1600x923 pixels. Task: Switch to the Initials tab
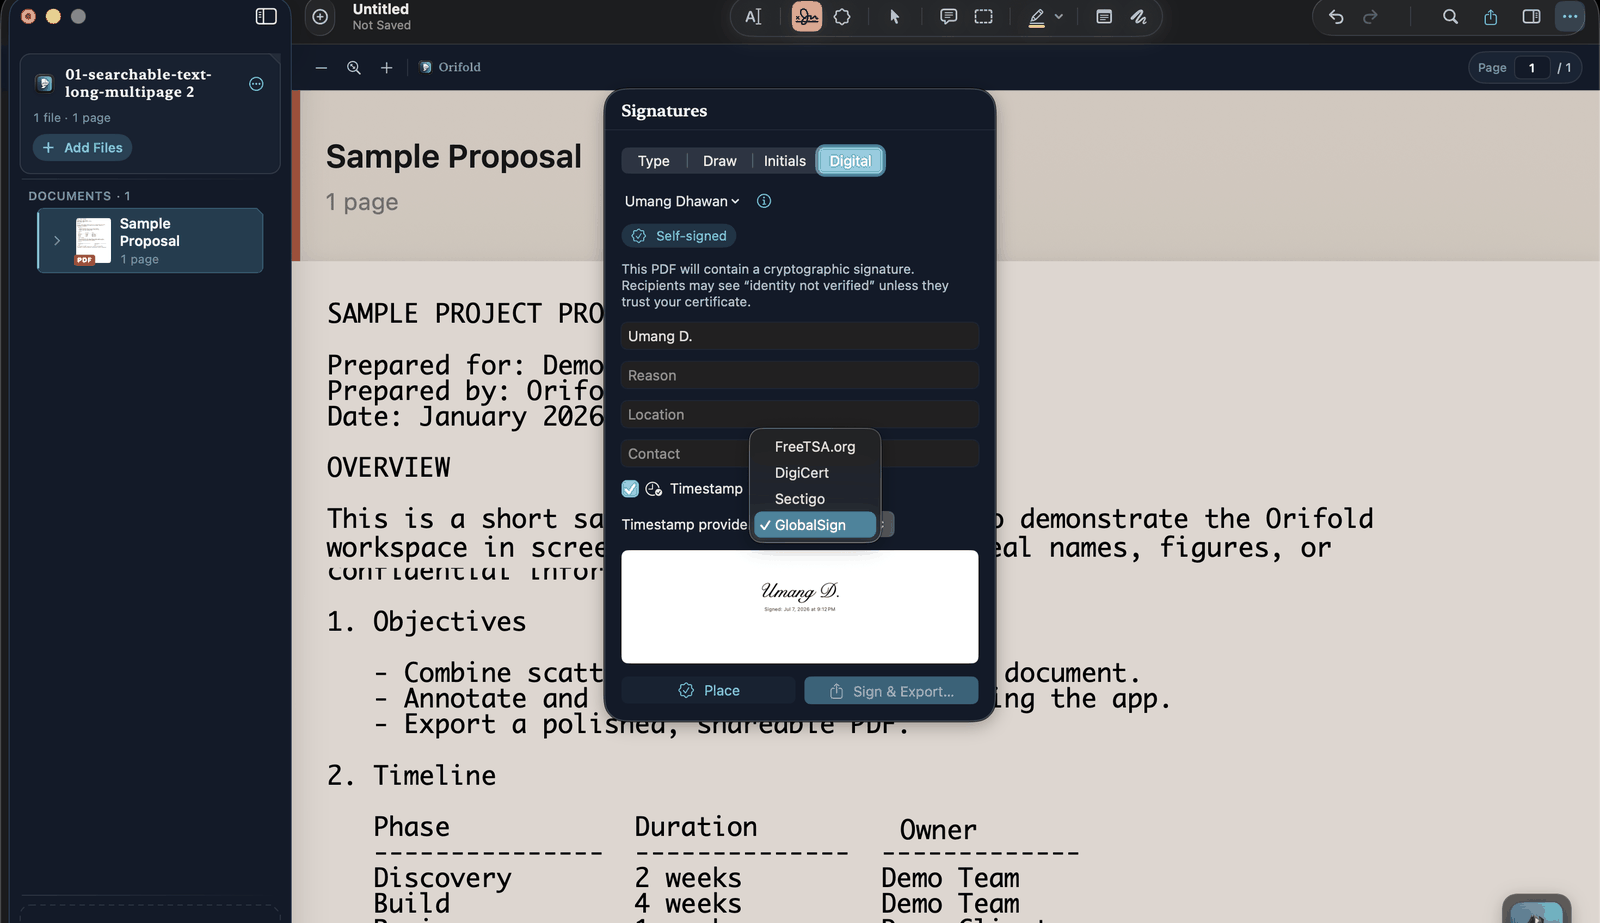click(785, 161)
